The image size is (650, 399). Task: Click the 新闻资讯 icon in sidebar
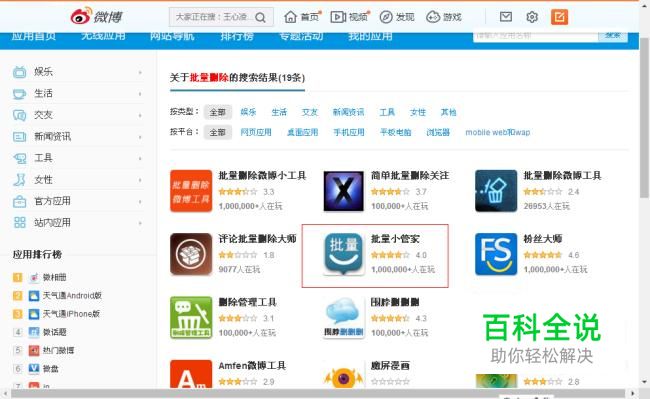(19, 136)
